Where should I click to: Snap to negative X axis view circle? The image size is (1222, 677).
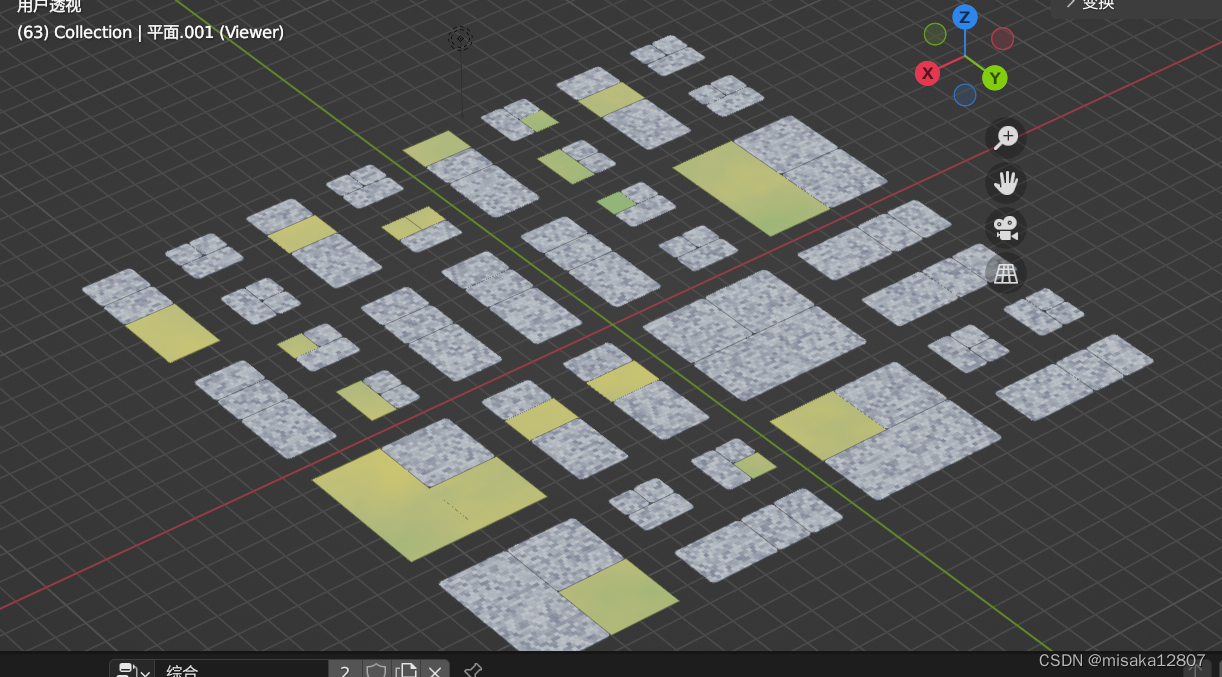tap(1002, 38)
